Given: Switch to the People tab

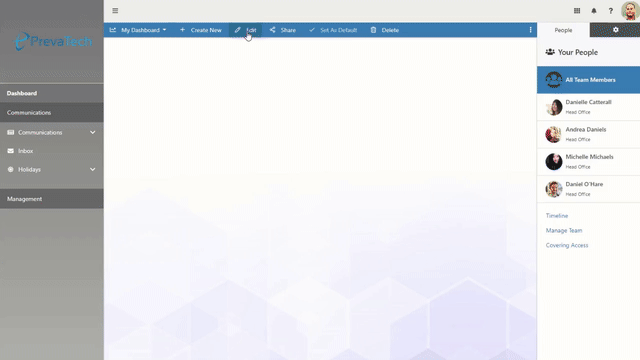Looking at the screenshot, I should pyautogui.click(x=563, y=30).
